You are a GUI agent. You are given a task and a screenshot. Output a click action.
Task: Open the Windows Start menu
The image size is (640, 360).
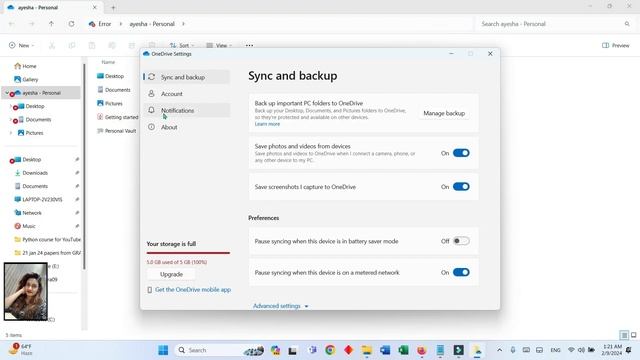163,350
